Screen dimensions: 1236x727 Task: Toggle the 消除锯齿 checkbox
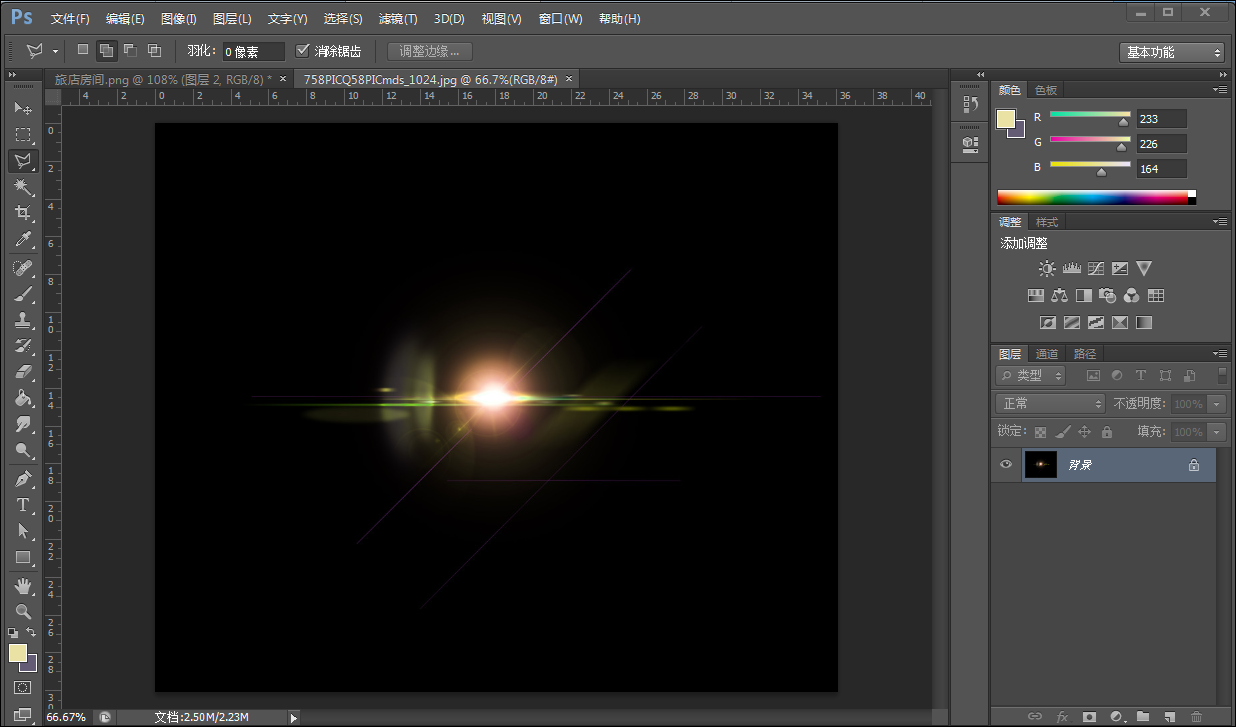pos(304,51)
